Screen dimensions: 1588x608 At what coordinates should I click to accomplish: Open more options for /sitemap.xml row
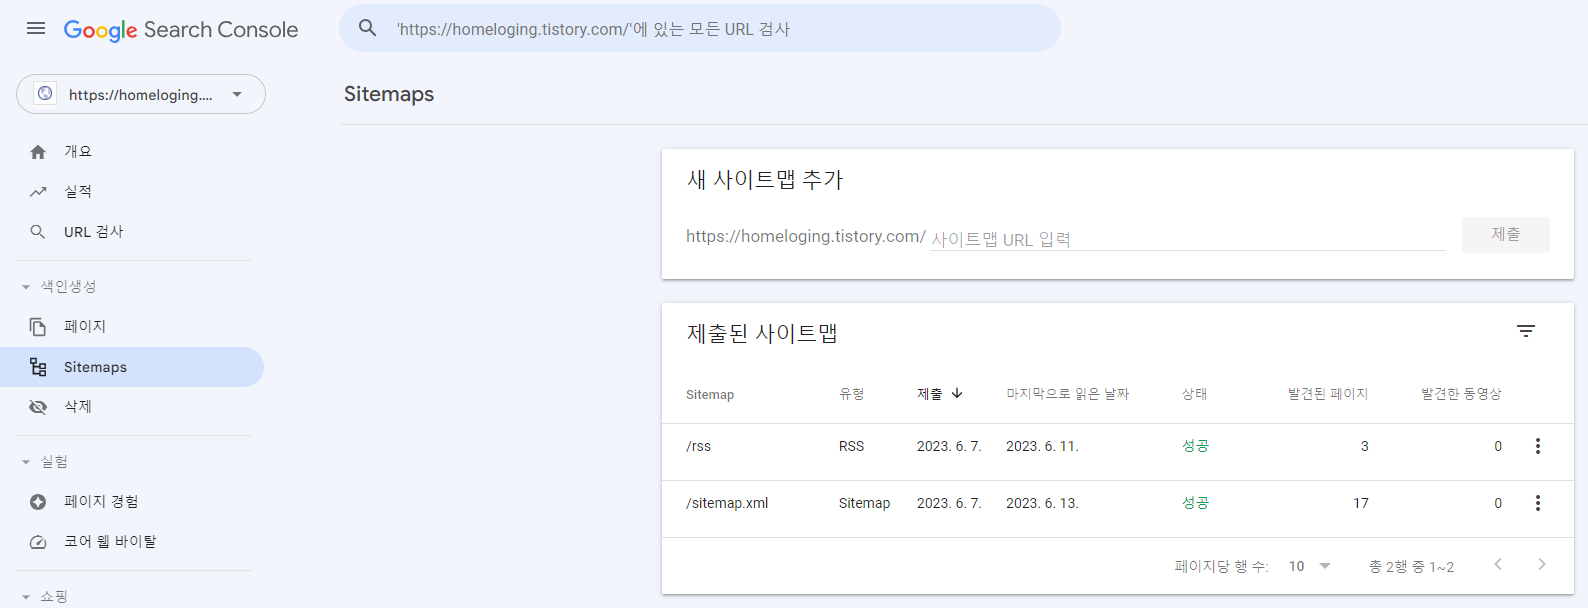(1538, 503)
